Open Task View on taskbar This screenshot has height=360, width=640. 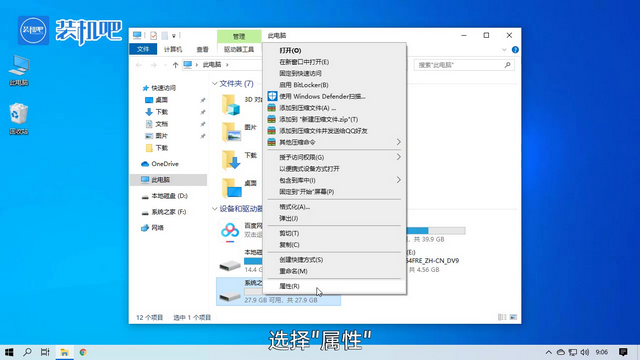[45, 352]
